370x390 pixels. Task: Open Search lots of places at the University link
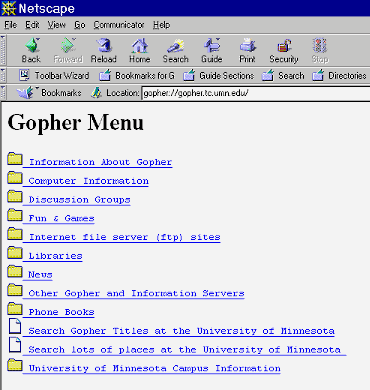coord(184,350)
